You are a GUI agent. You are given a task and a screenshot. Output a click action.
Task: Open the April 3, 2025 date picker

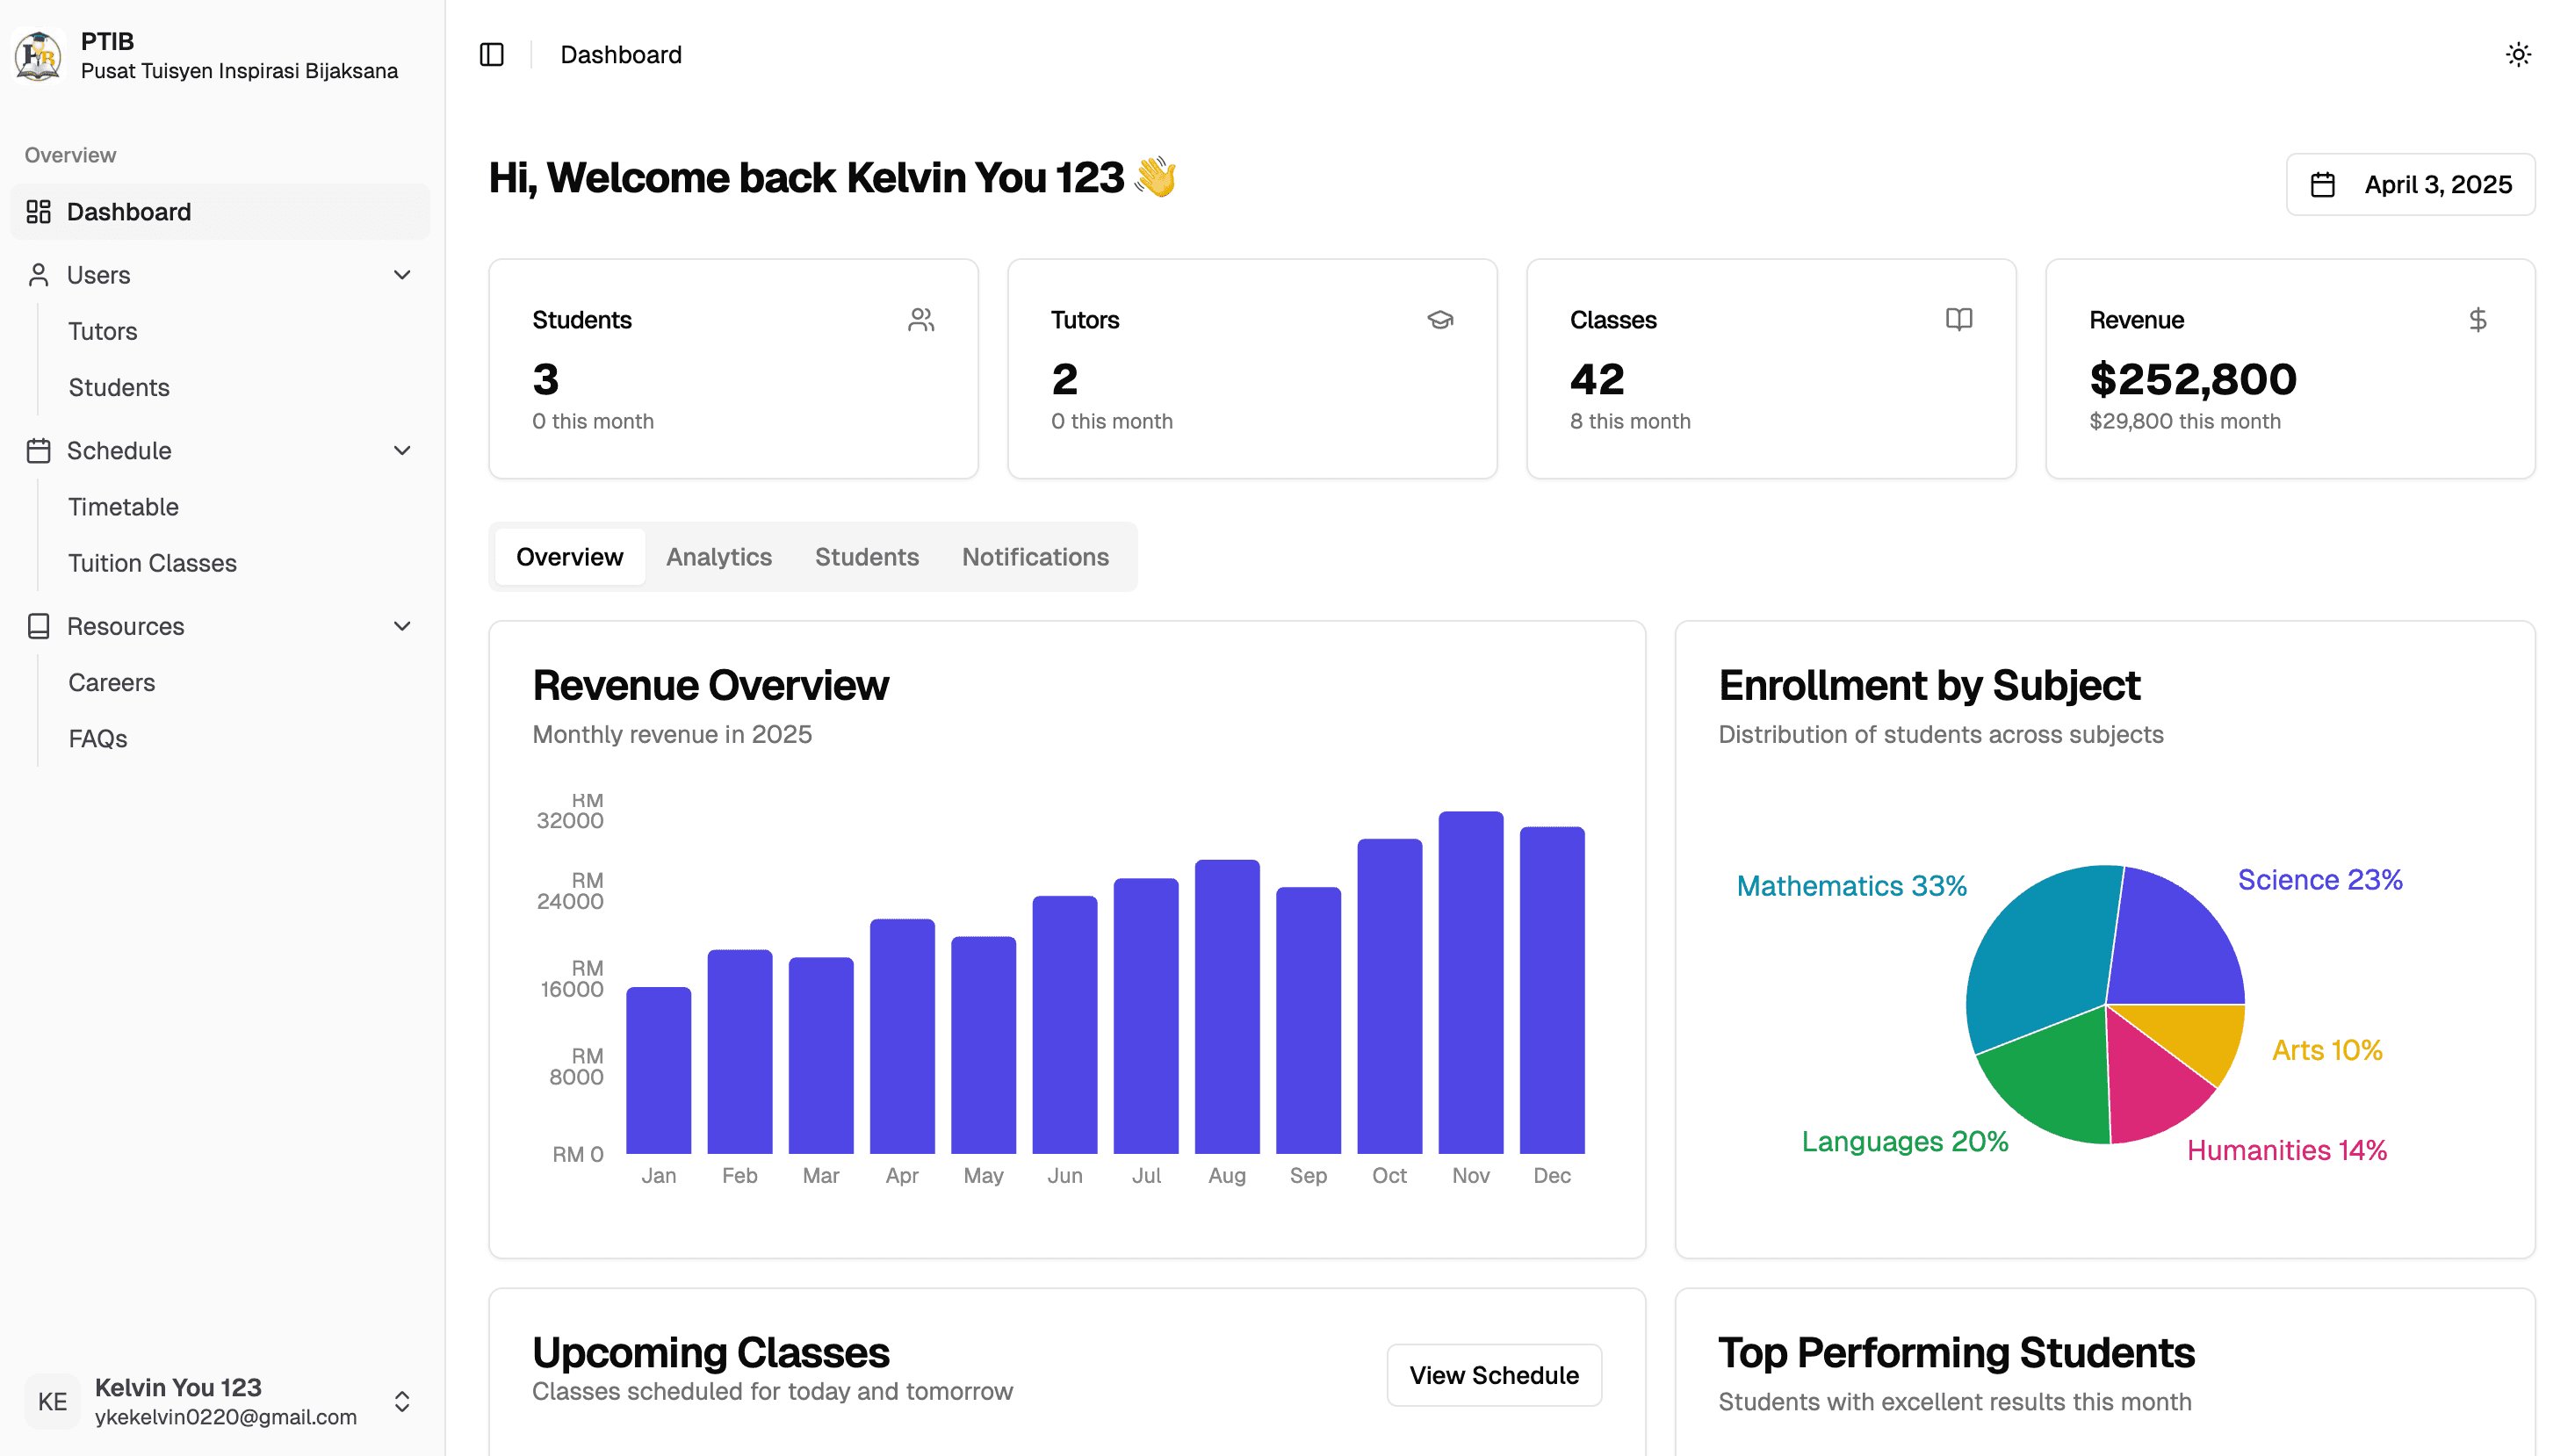[2409, 185]
